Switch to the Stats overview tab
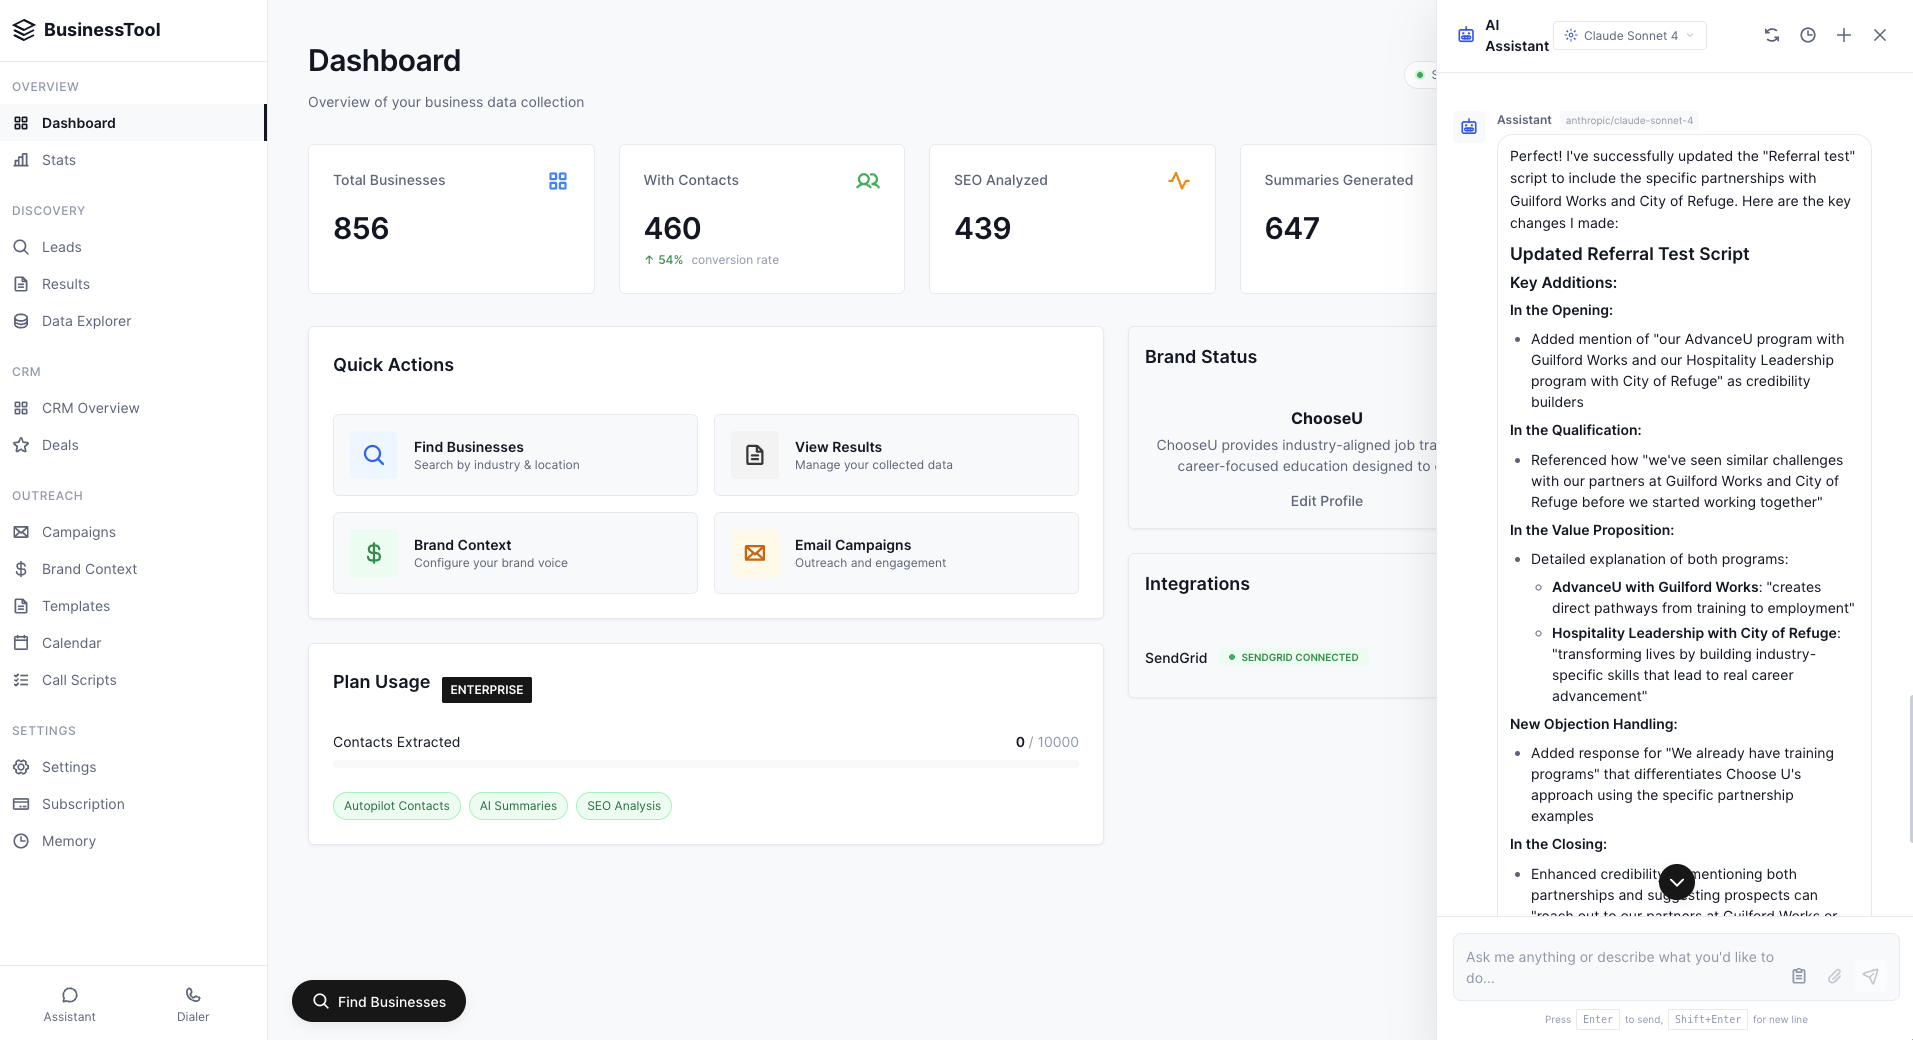Screen dimensions: 1913x1040 click(x=58, y=159)
